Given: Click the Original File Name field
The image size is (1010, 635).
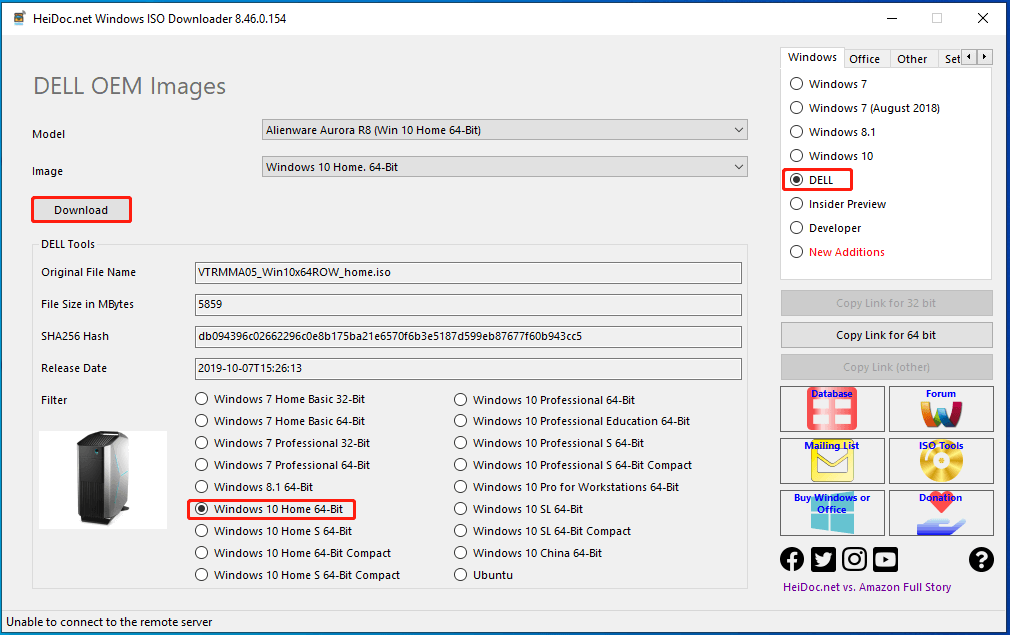Looking at the screenshot, I should click(468, 272).
